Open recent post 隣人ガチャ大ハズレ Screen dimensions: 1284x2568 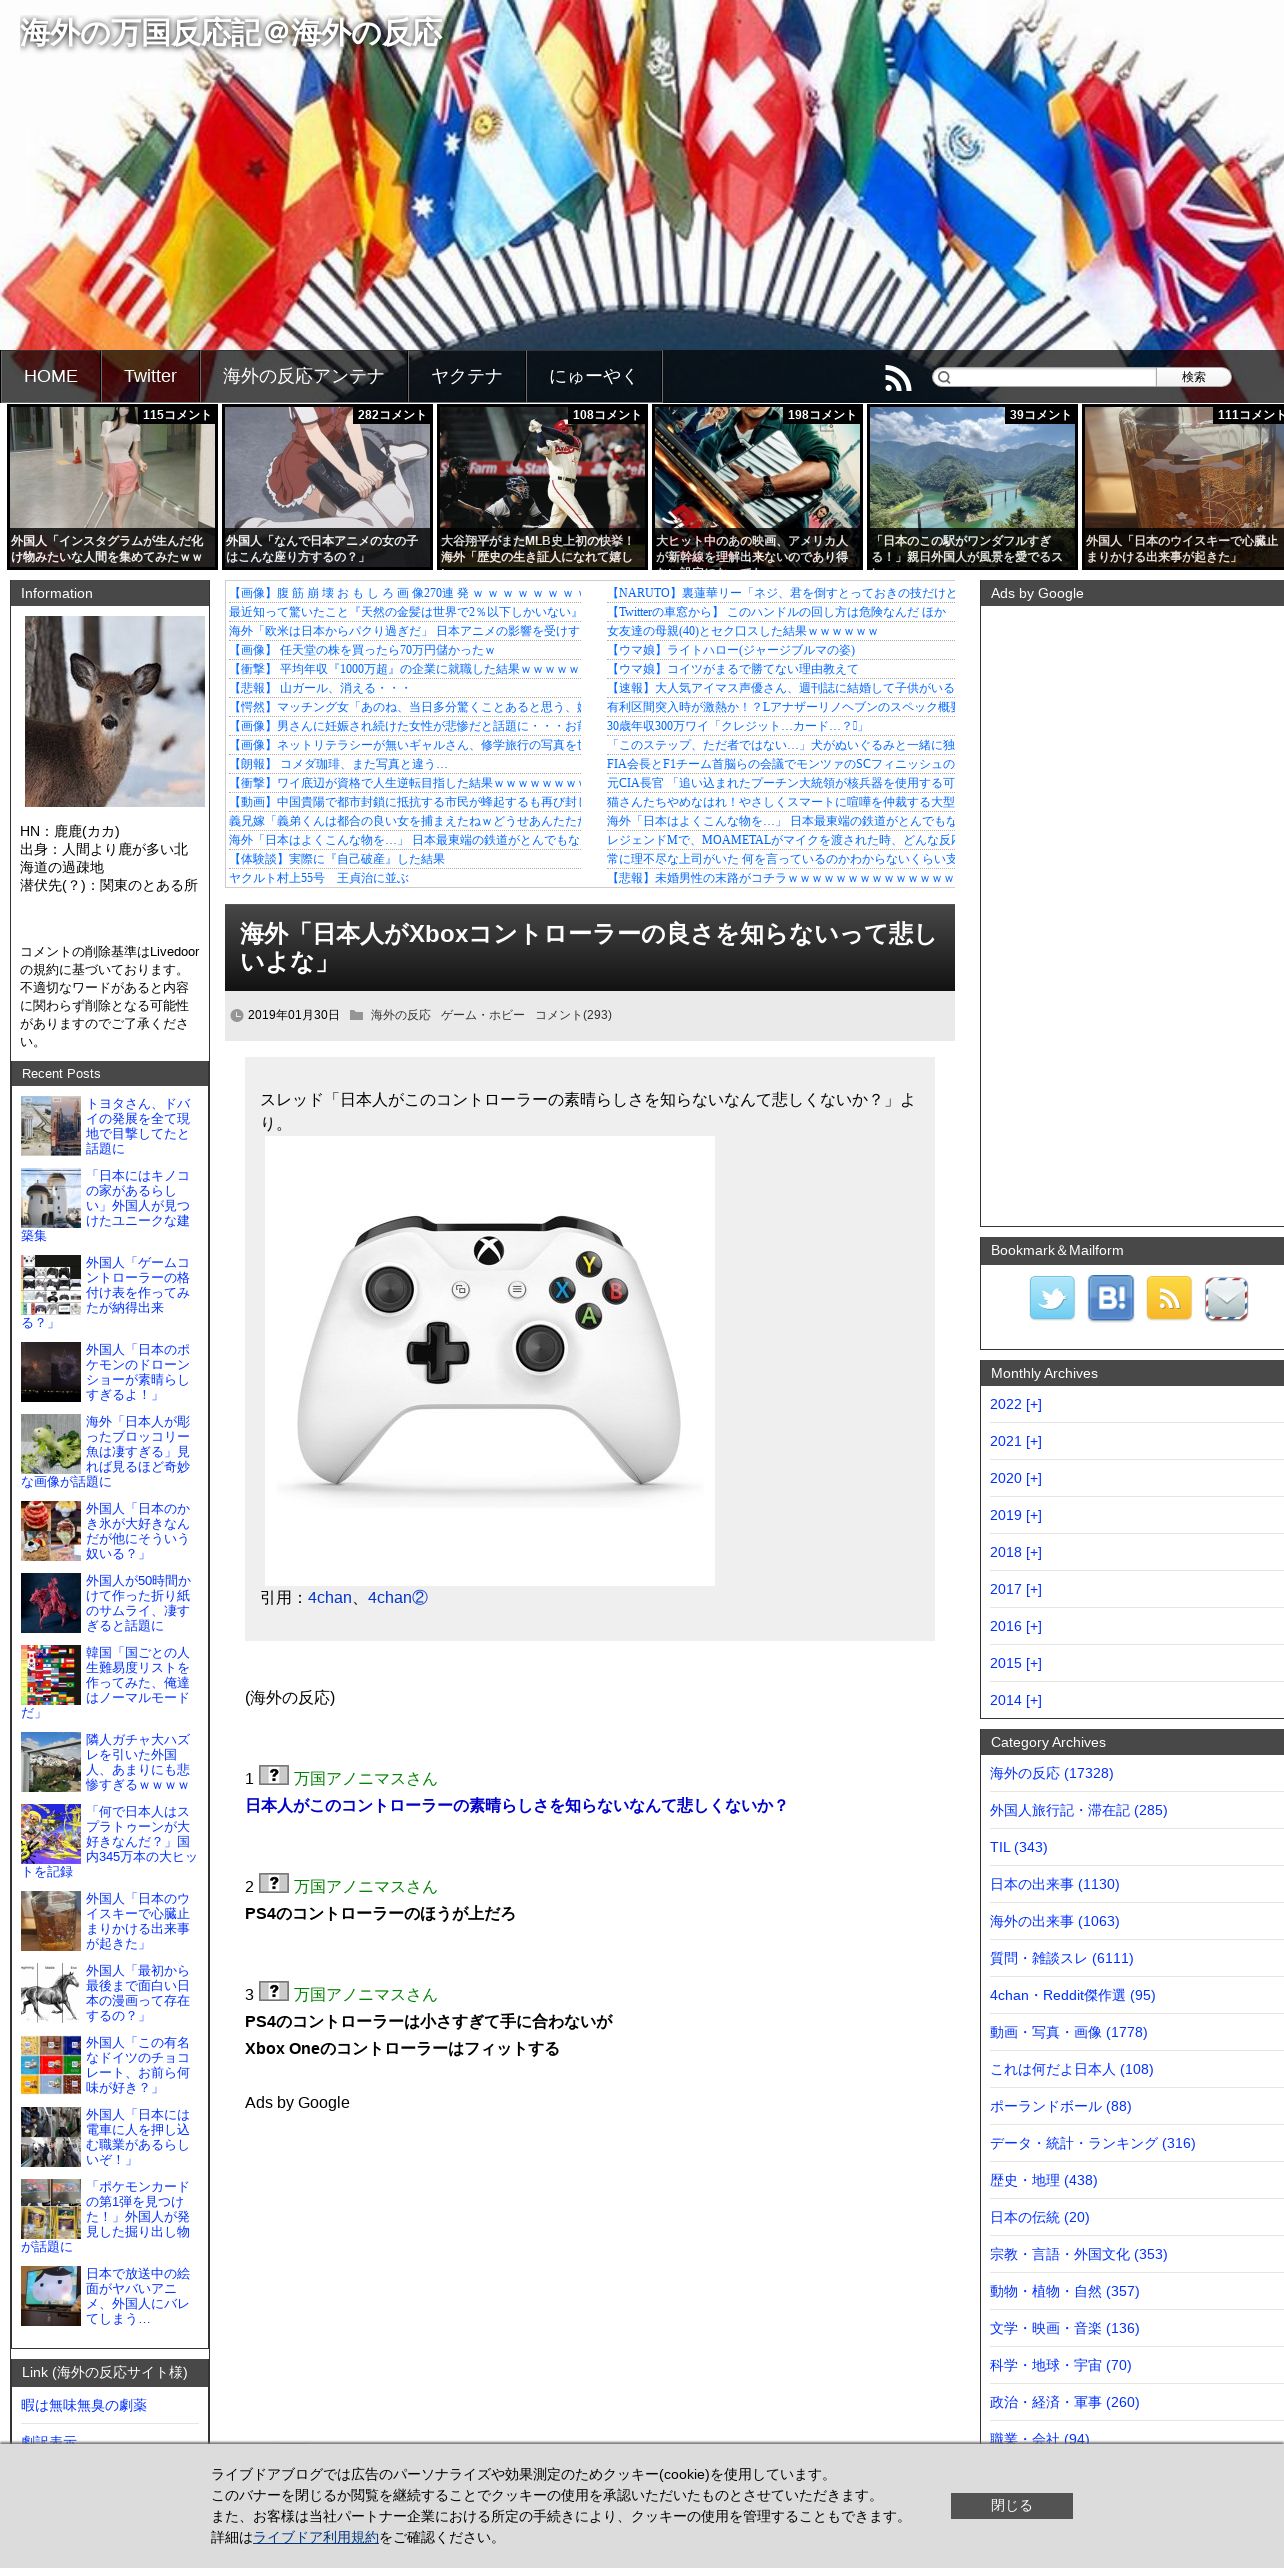[x=137, y=1762]
